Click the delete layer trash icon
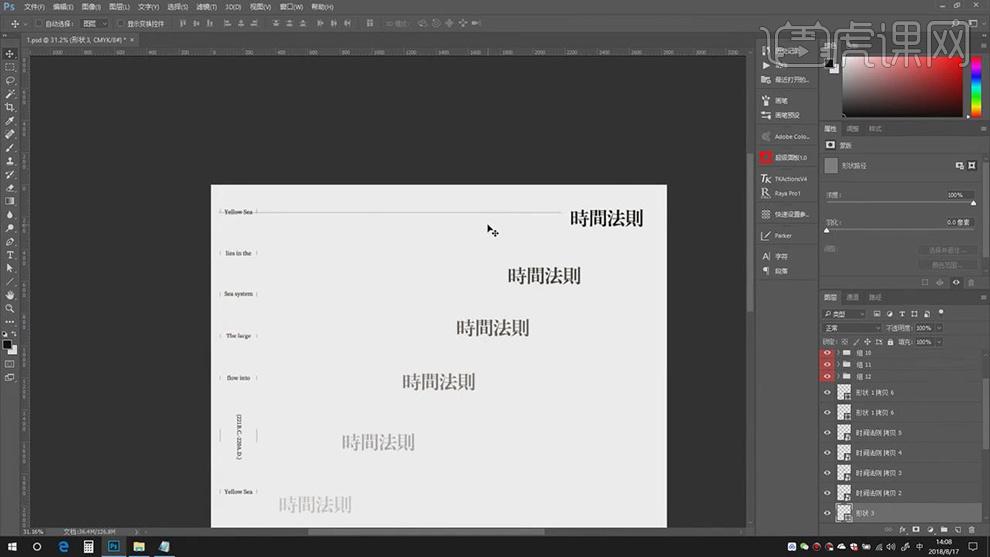Screen dimensions: 990x557 972,530
